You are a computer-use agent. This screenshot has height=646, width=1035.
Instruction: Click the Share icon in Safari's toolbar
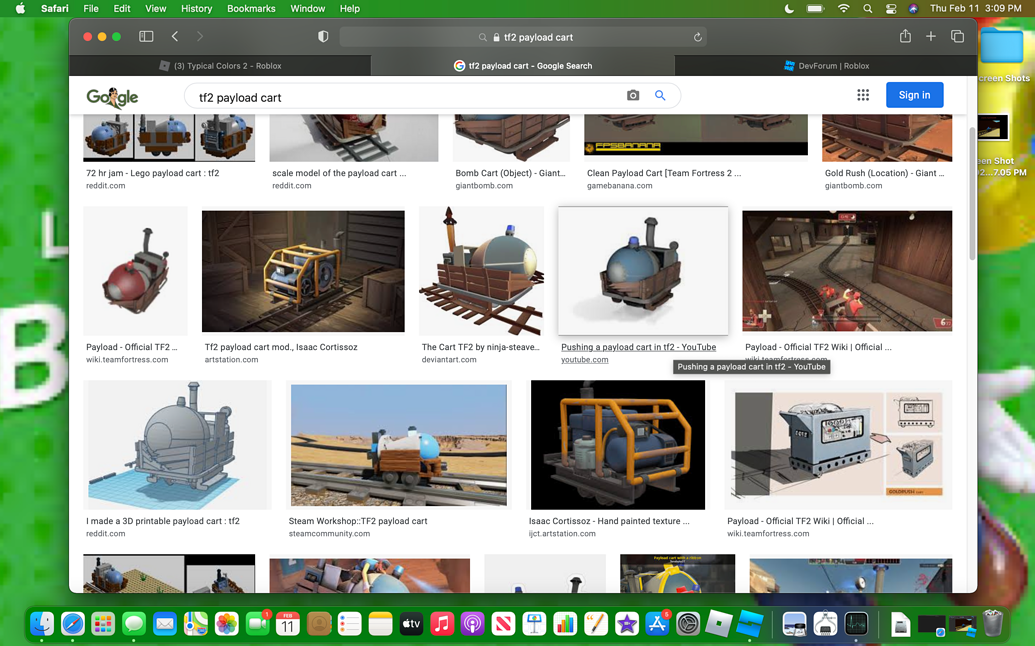904,35
